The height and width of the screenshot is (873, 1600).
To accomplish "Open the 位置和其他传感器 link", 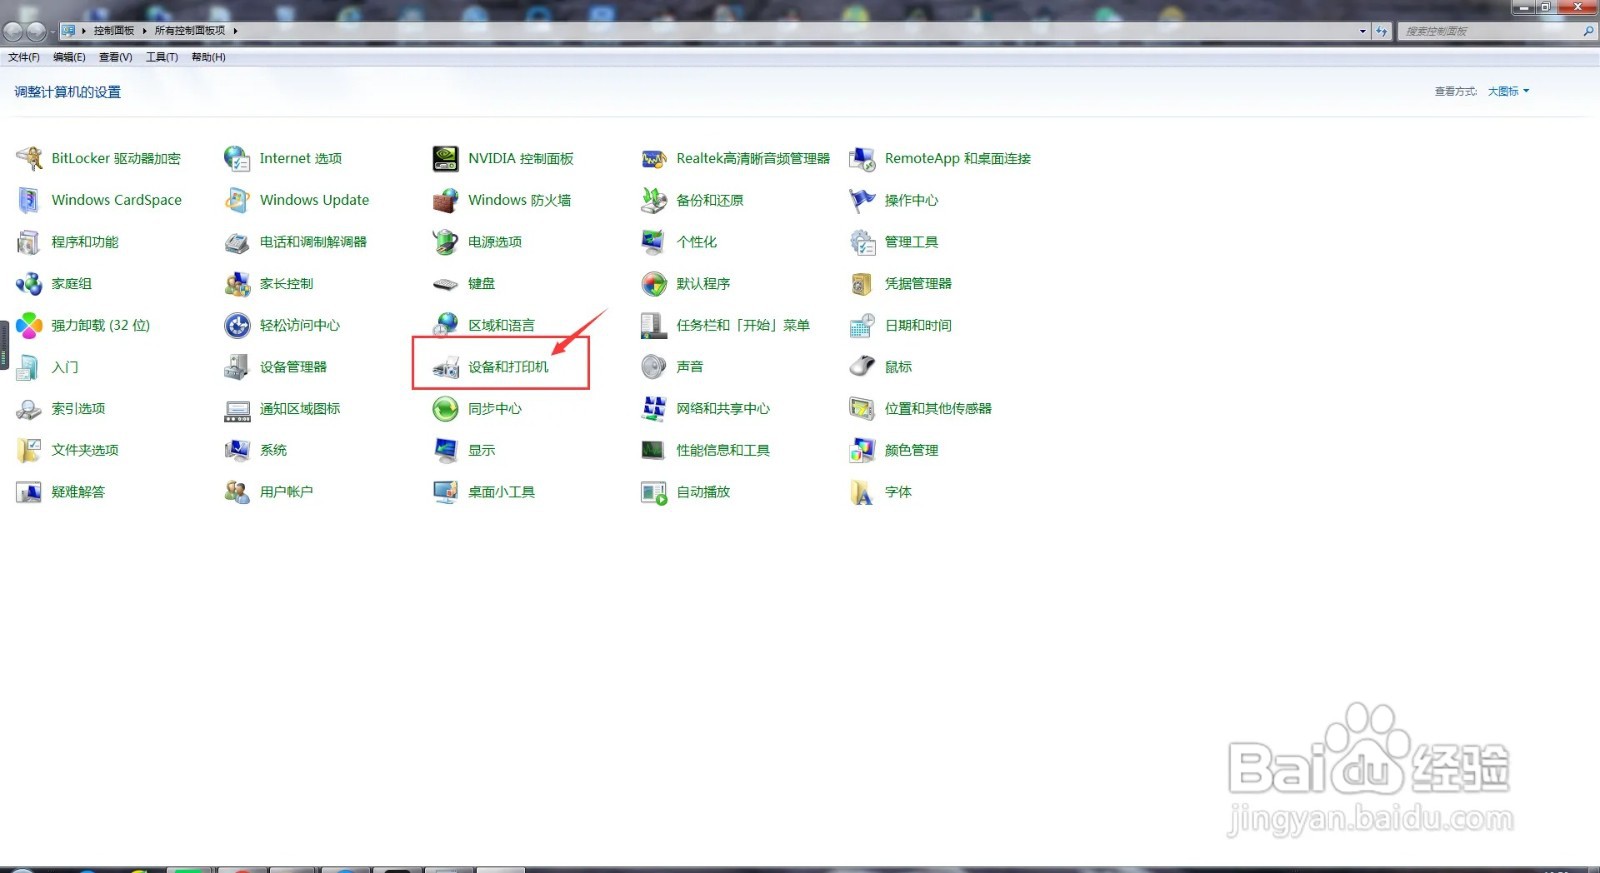I will 938,409.
